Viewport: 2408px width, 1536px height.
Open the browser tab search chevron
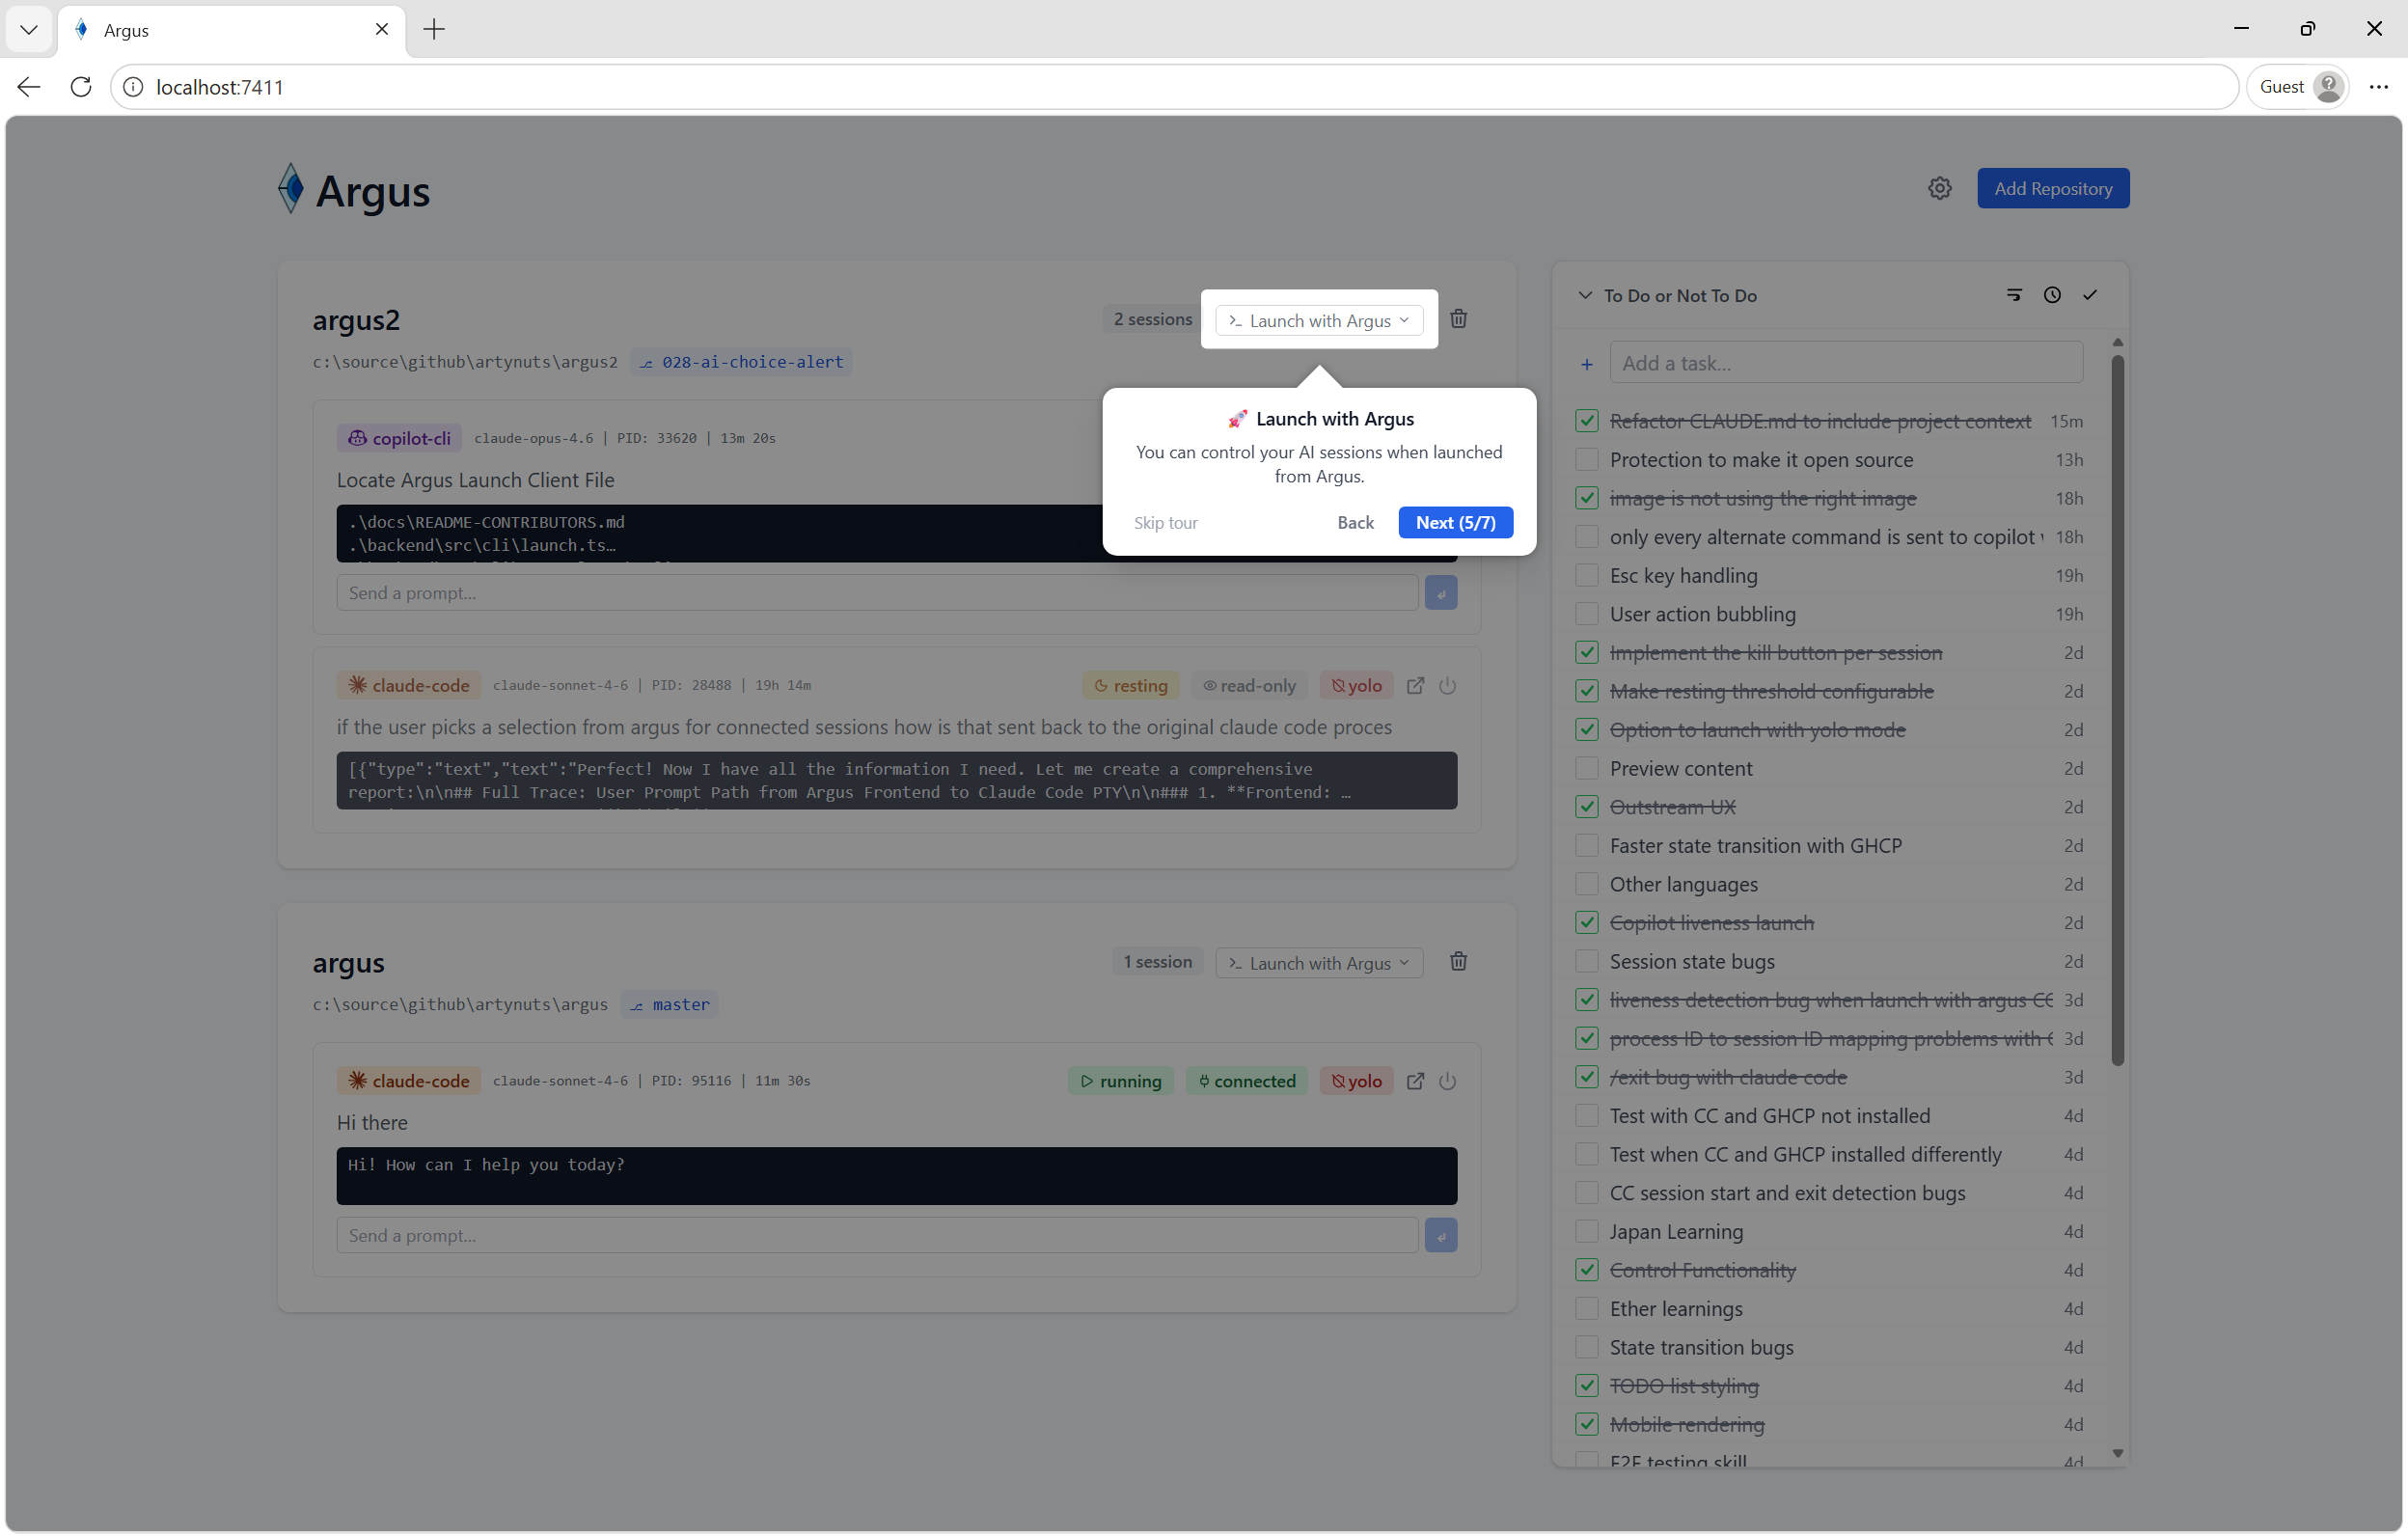[x=28, y=29]
